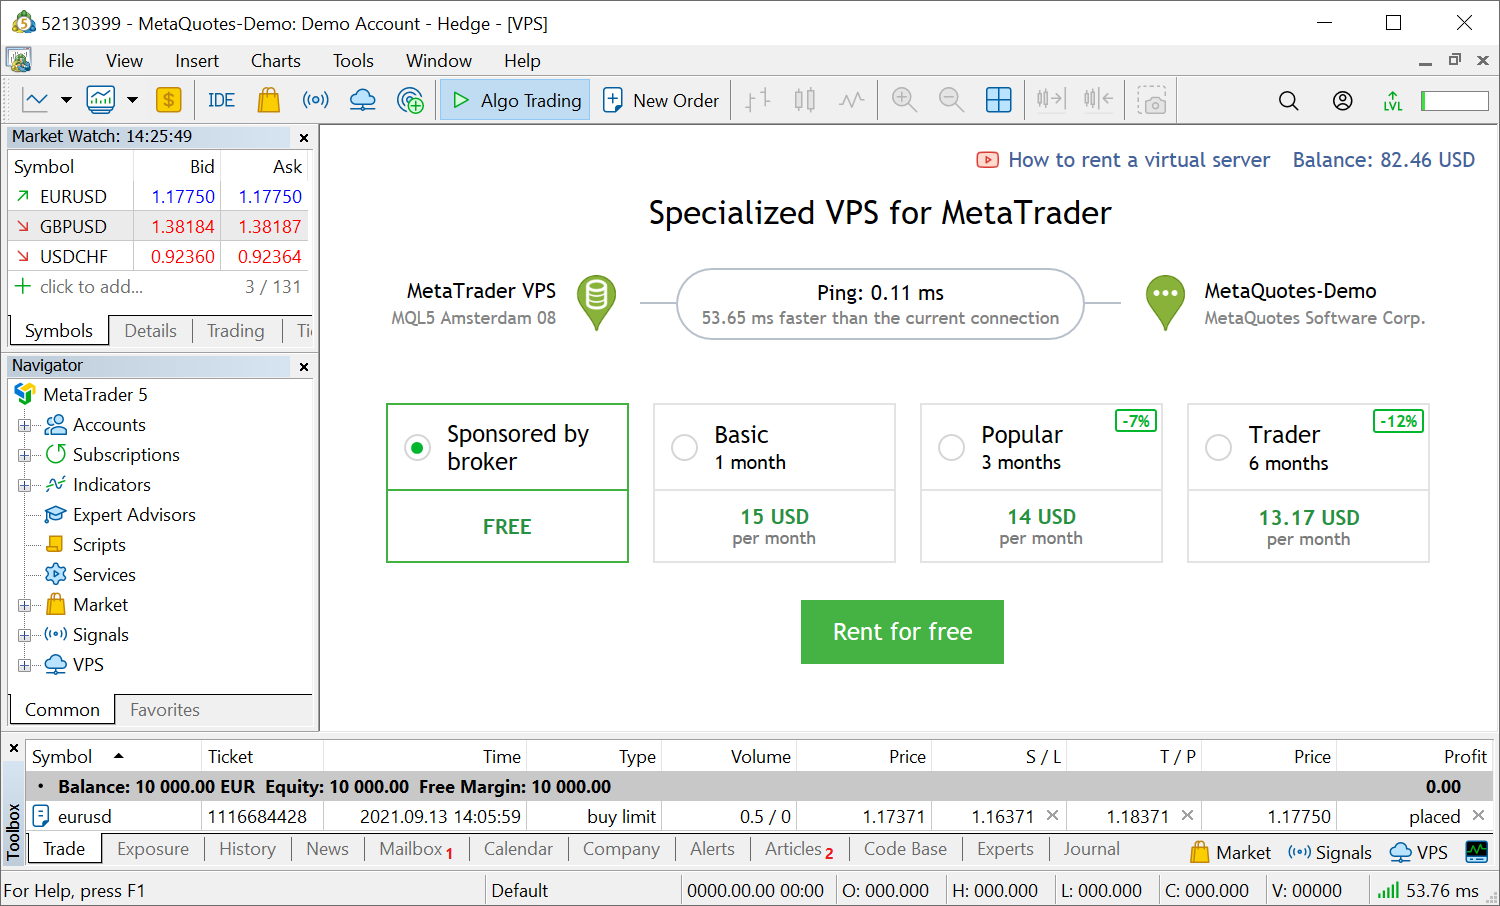Screen dimensions: 1500x906
Task: Click the Rent for free button
Action: coord(901,631)
